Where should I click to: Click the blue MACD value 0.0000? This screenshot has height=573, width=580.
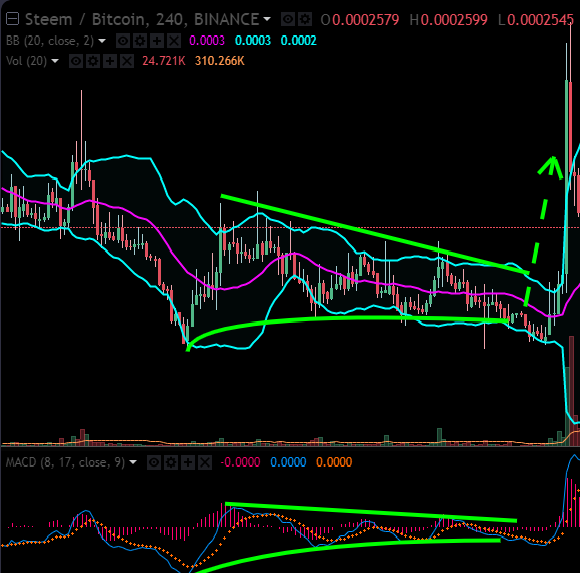[x=288, y=462]
